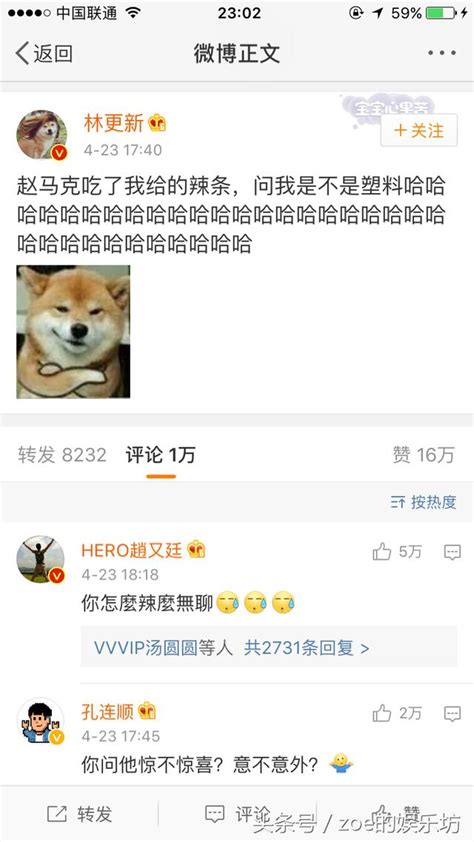Viewport: 474px width, 842px height.
Task: Open 林更新's profile avatar
Action: coord(42,135)
